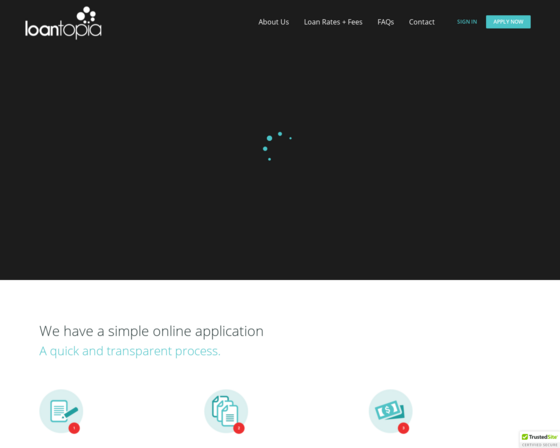Click the bubbles above the loantopia wordmark

click(86, 15)
